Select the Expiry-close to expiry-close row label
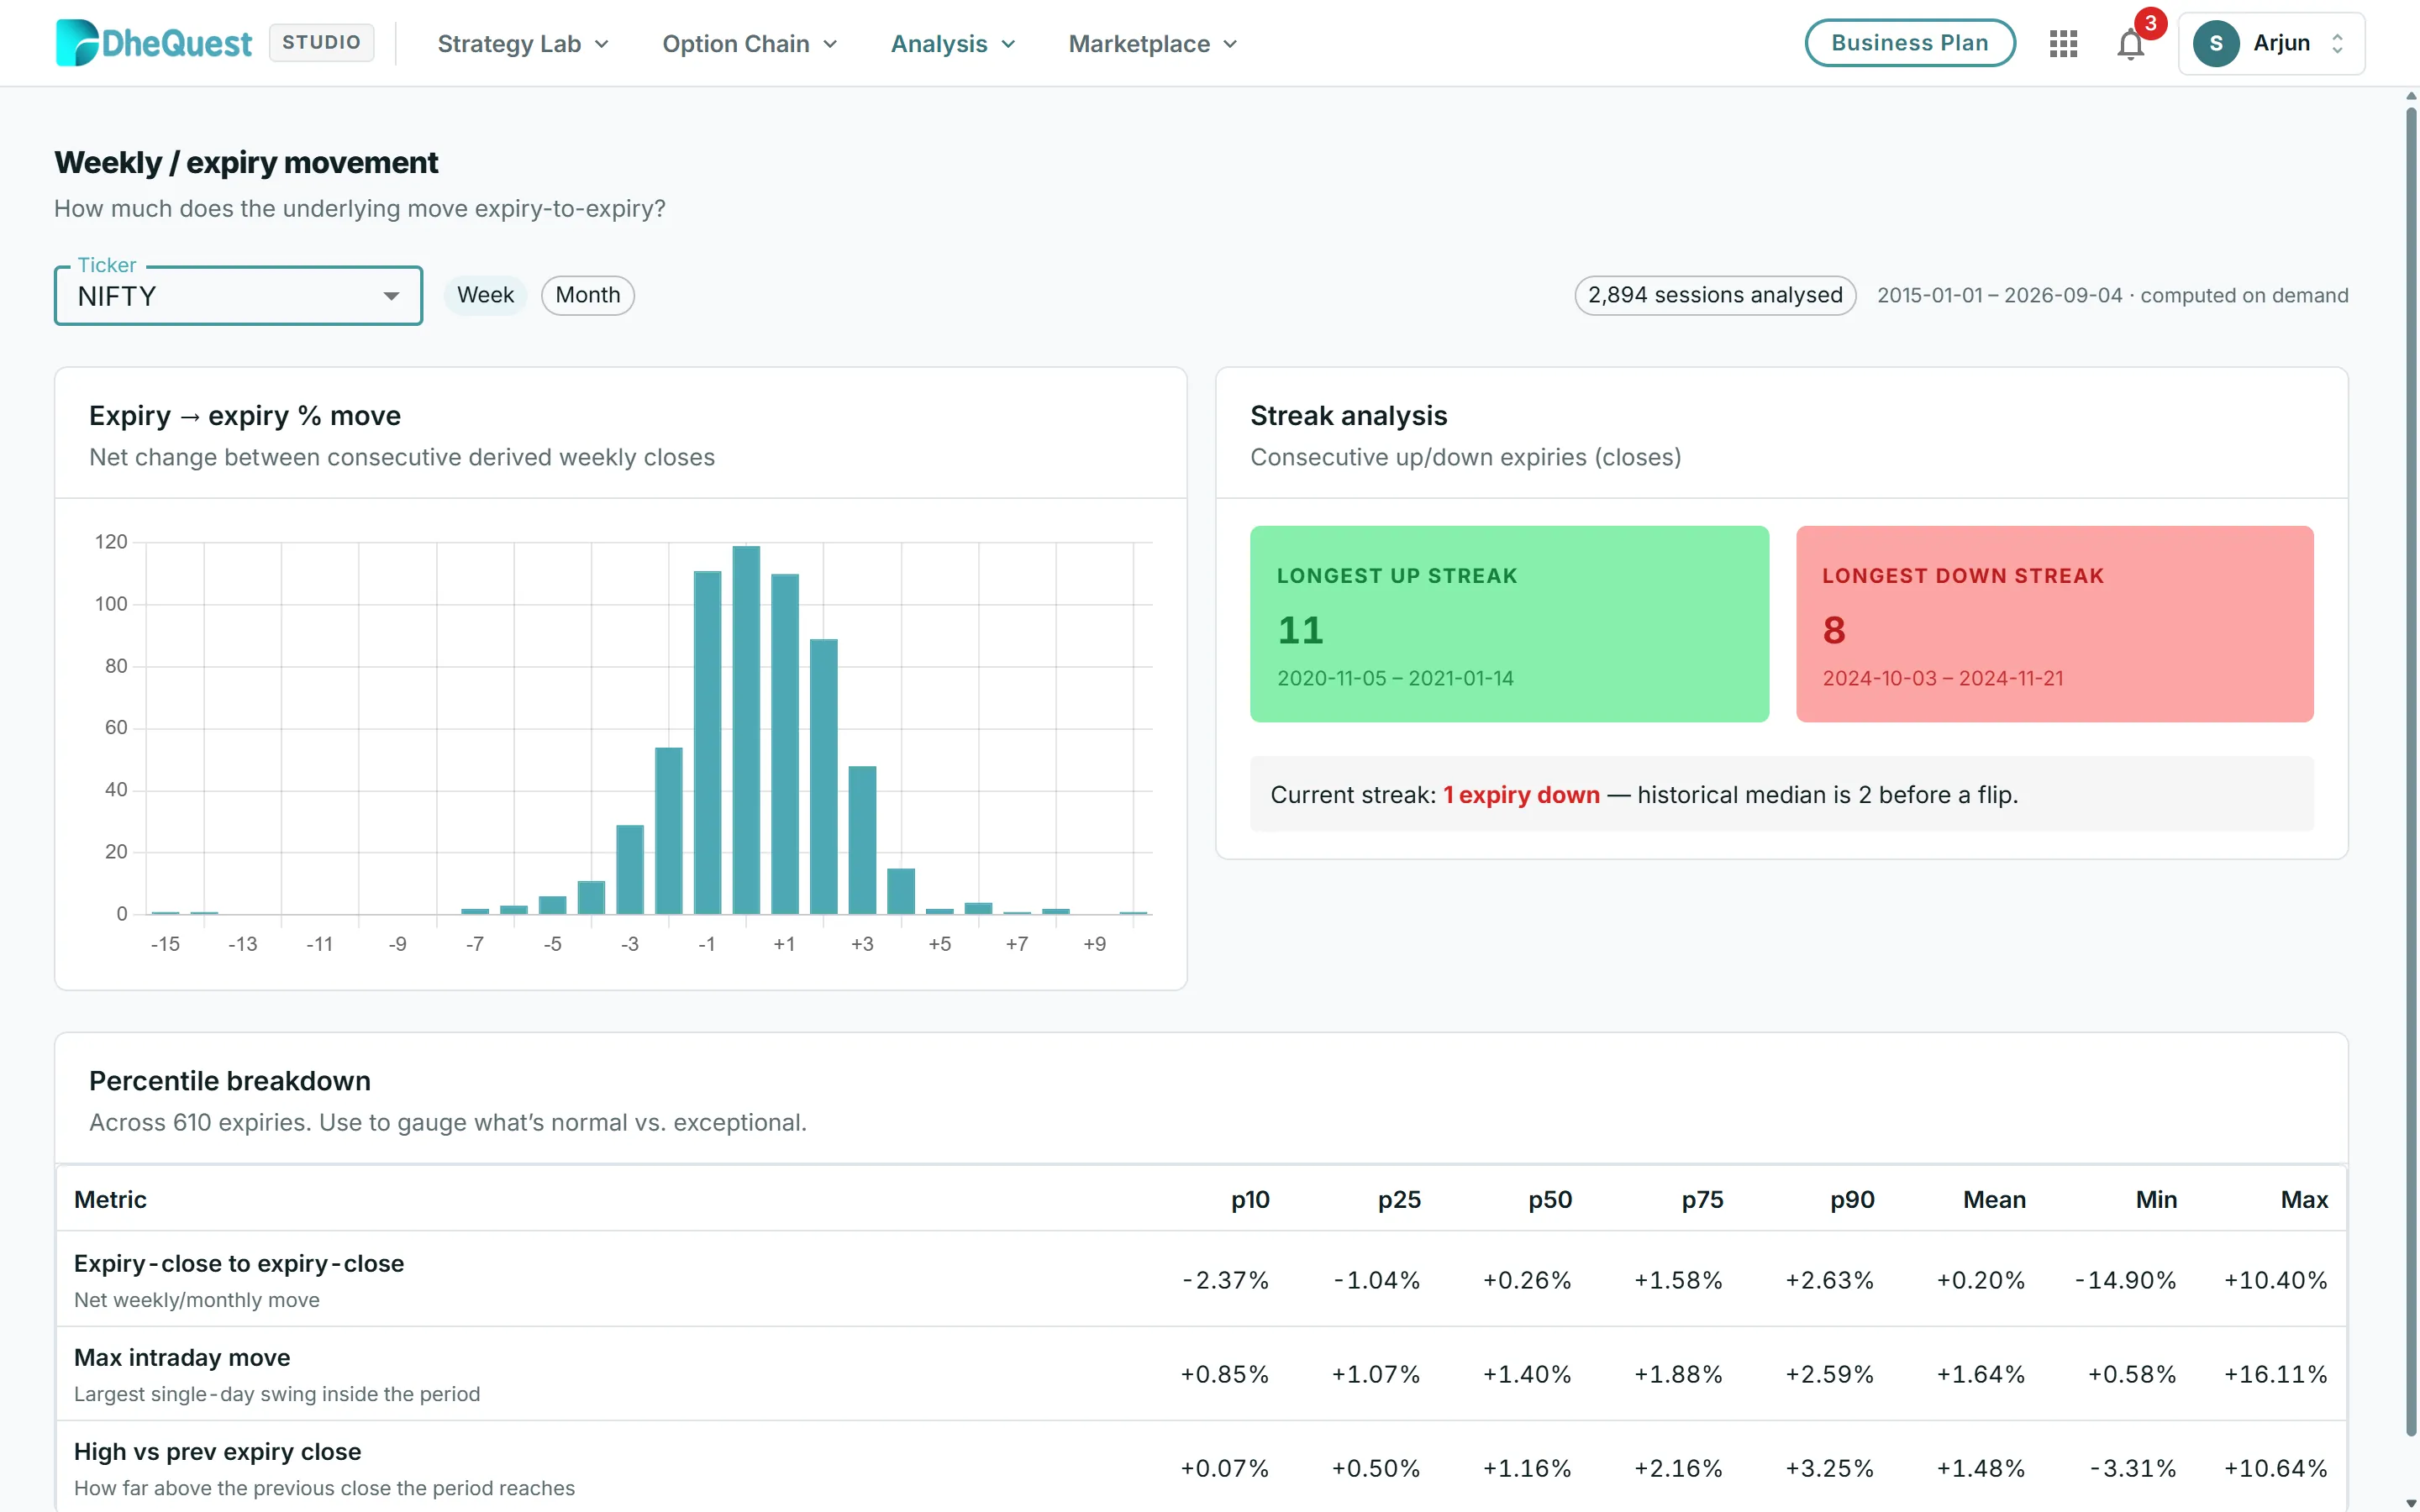2420x1512 pixels. point(239,1263)
